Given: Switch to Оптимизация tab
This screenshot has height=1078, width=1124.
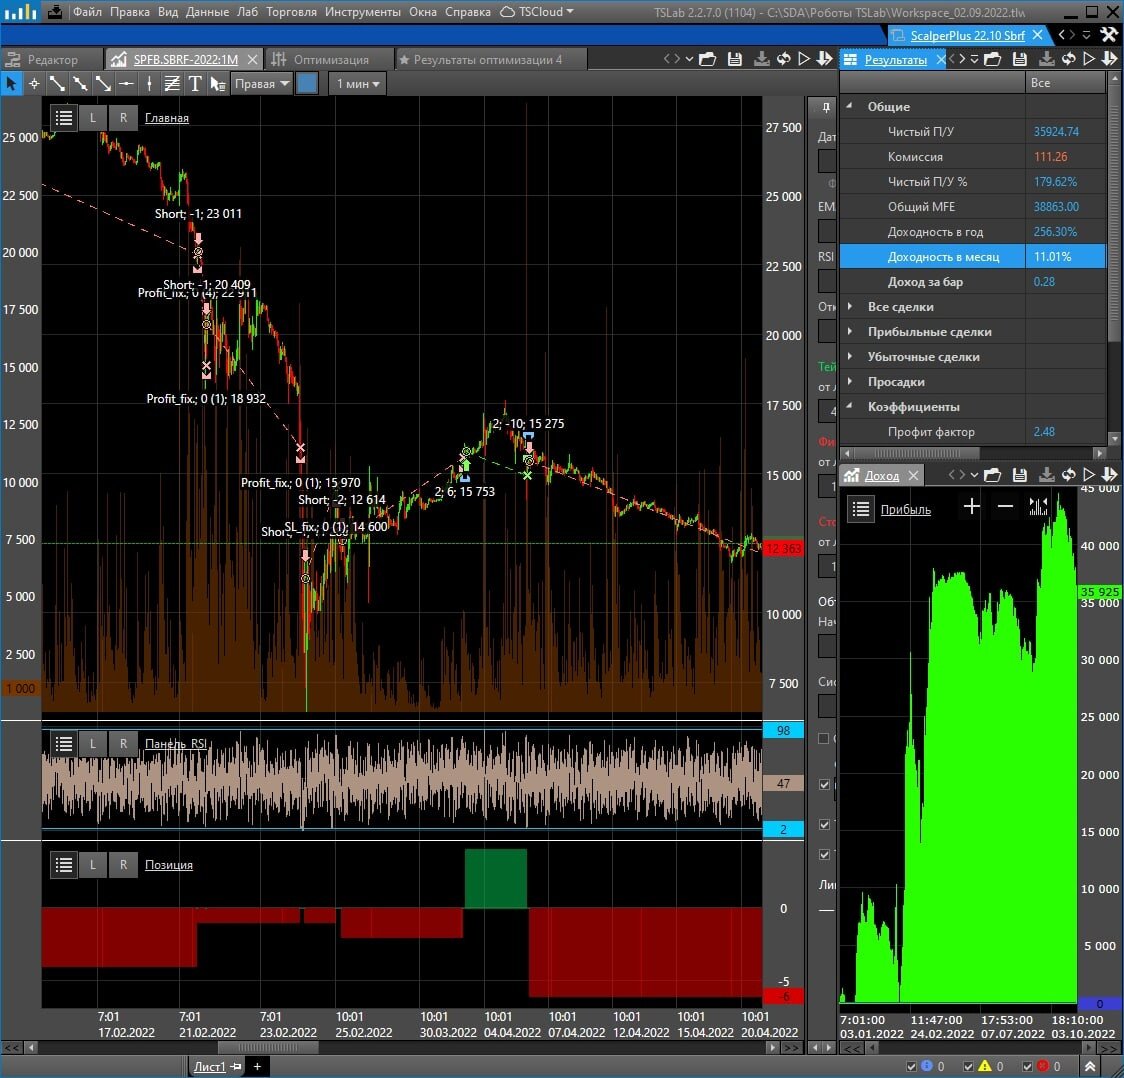Looking at the screenshot, I should coord(328,59).
